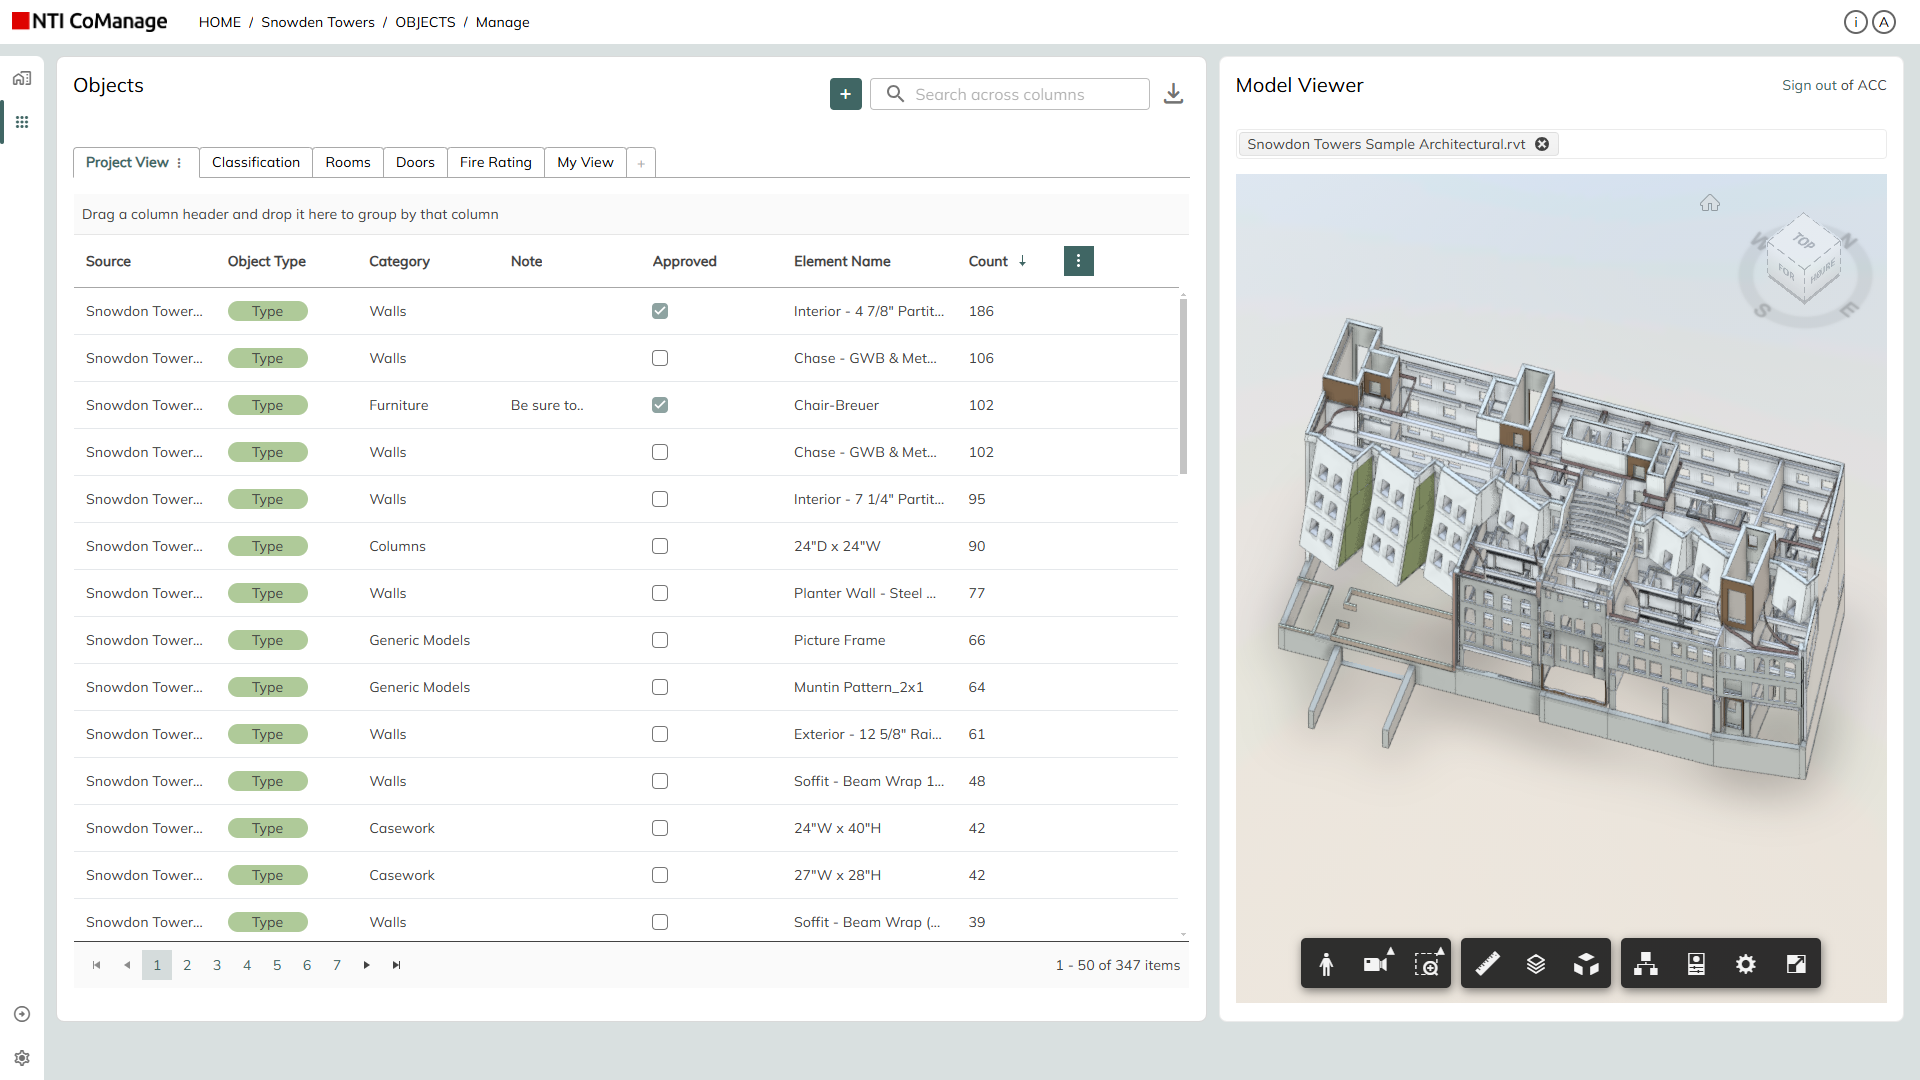Uncheck Approved for Chair-Breuer row
This screenshot has width=1920, height=1080.
660,405
